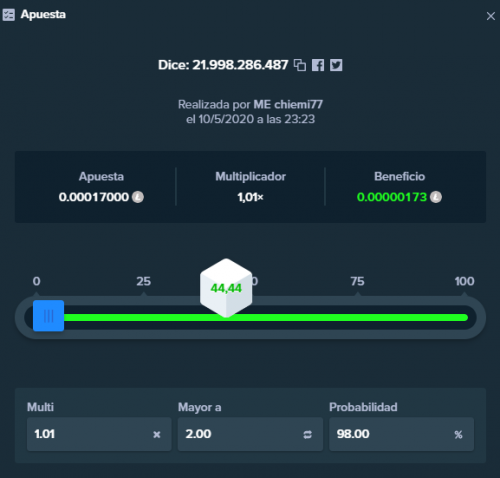Close the Apuesta dialog
This screenshot has height=478, width=500.
(490, 16)
